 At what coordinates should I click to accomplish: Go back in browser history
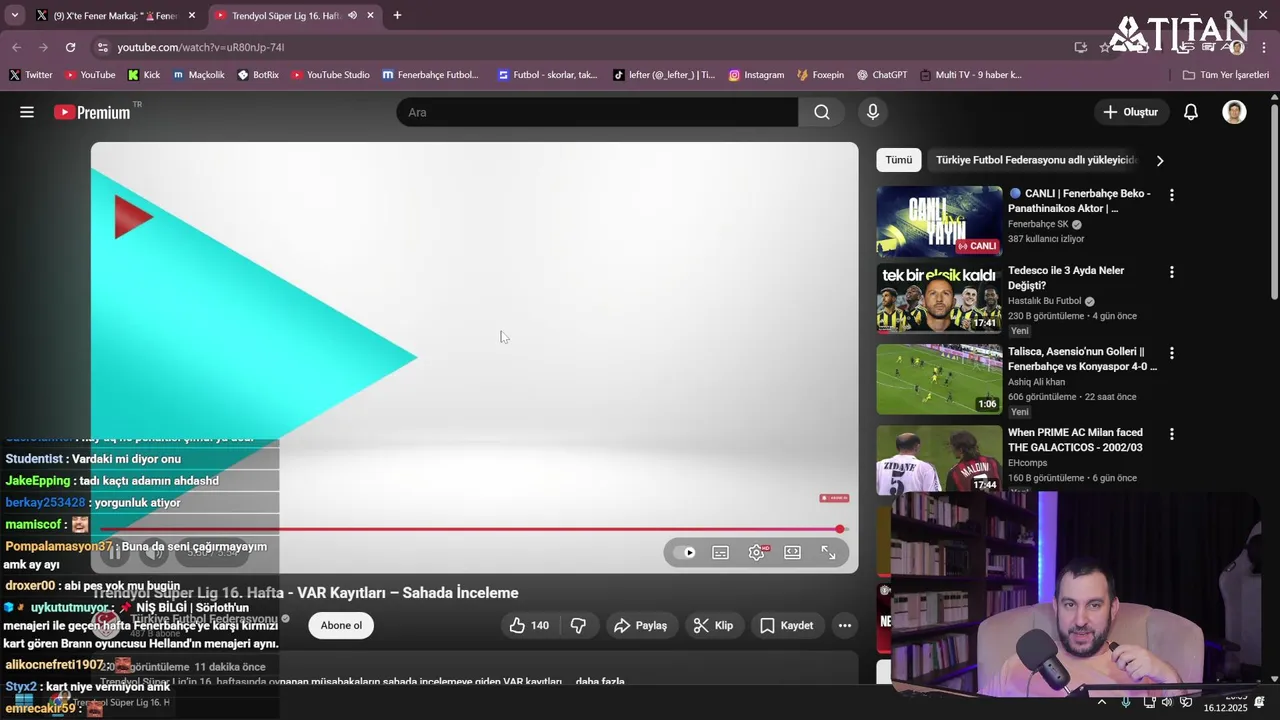(16, 47)
